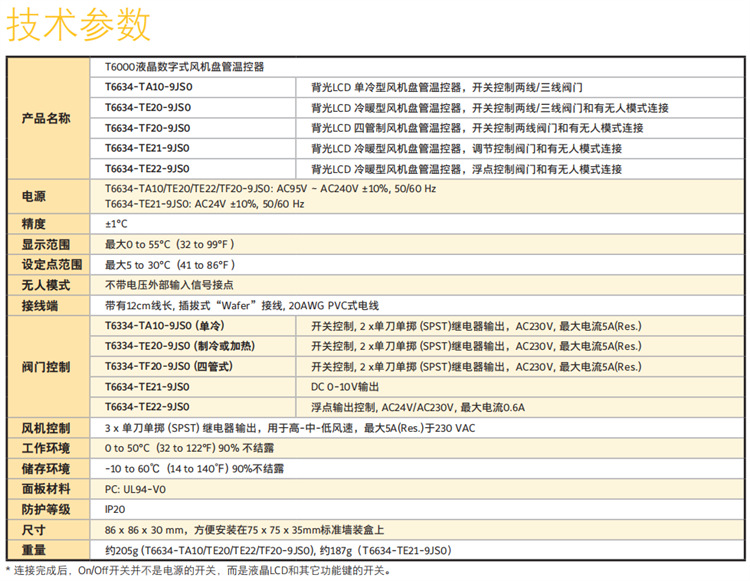Select the 产品名称 row label
Image resolution: width=750 pixels, height=581 pixels.
tap(46, 118)
